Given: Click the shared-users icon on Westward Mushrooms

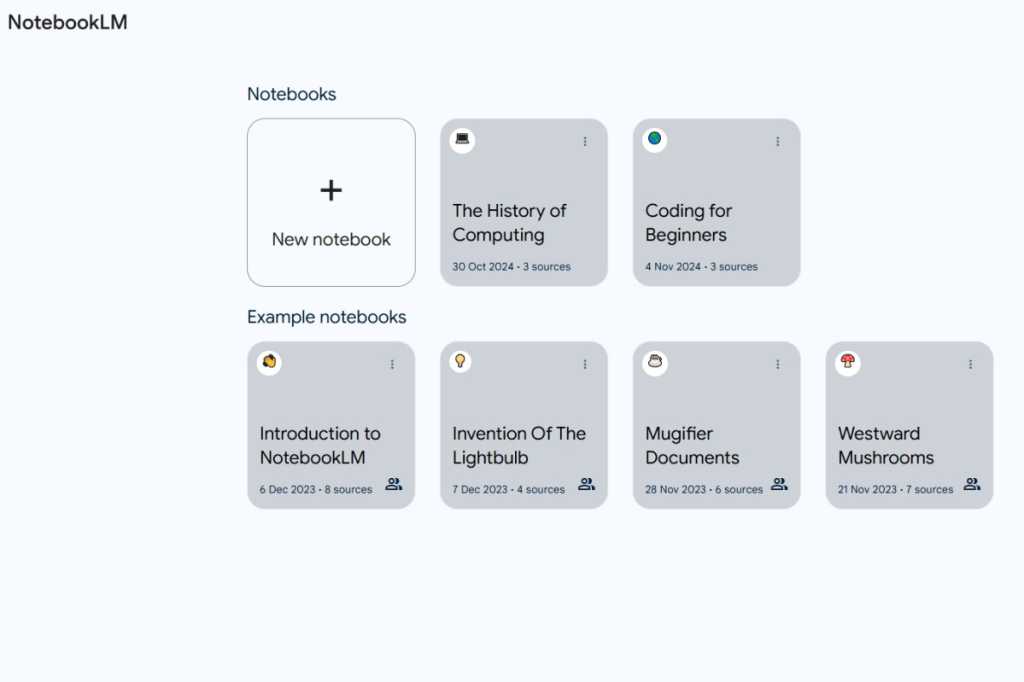Looking at the screenshot, I should pyautogui.click(x=971, y=484).
